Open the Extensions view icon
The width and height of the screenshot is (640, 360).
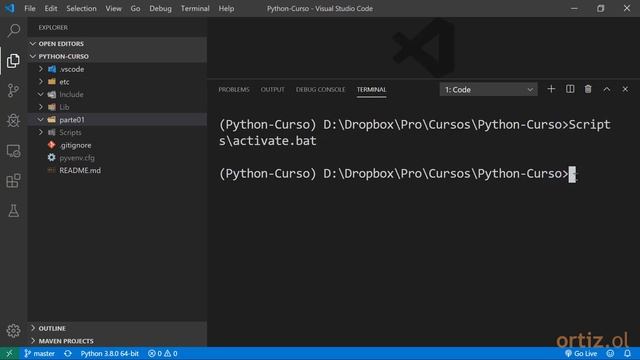click(13, 181)
